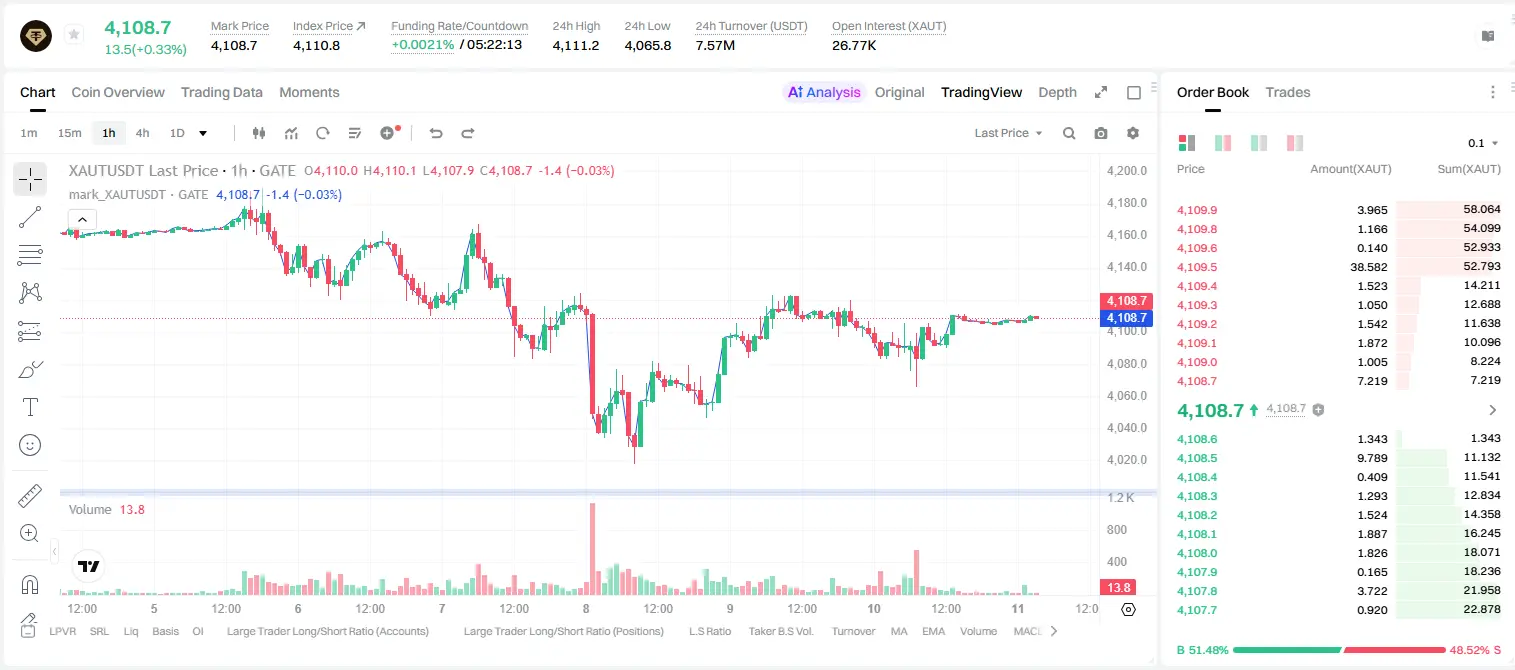Switch chart to Depth view

(x=1057, y=92)
